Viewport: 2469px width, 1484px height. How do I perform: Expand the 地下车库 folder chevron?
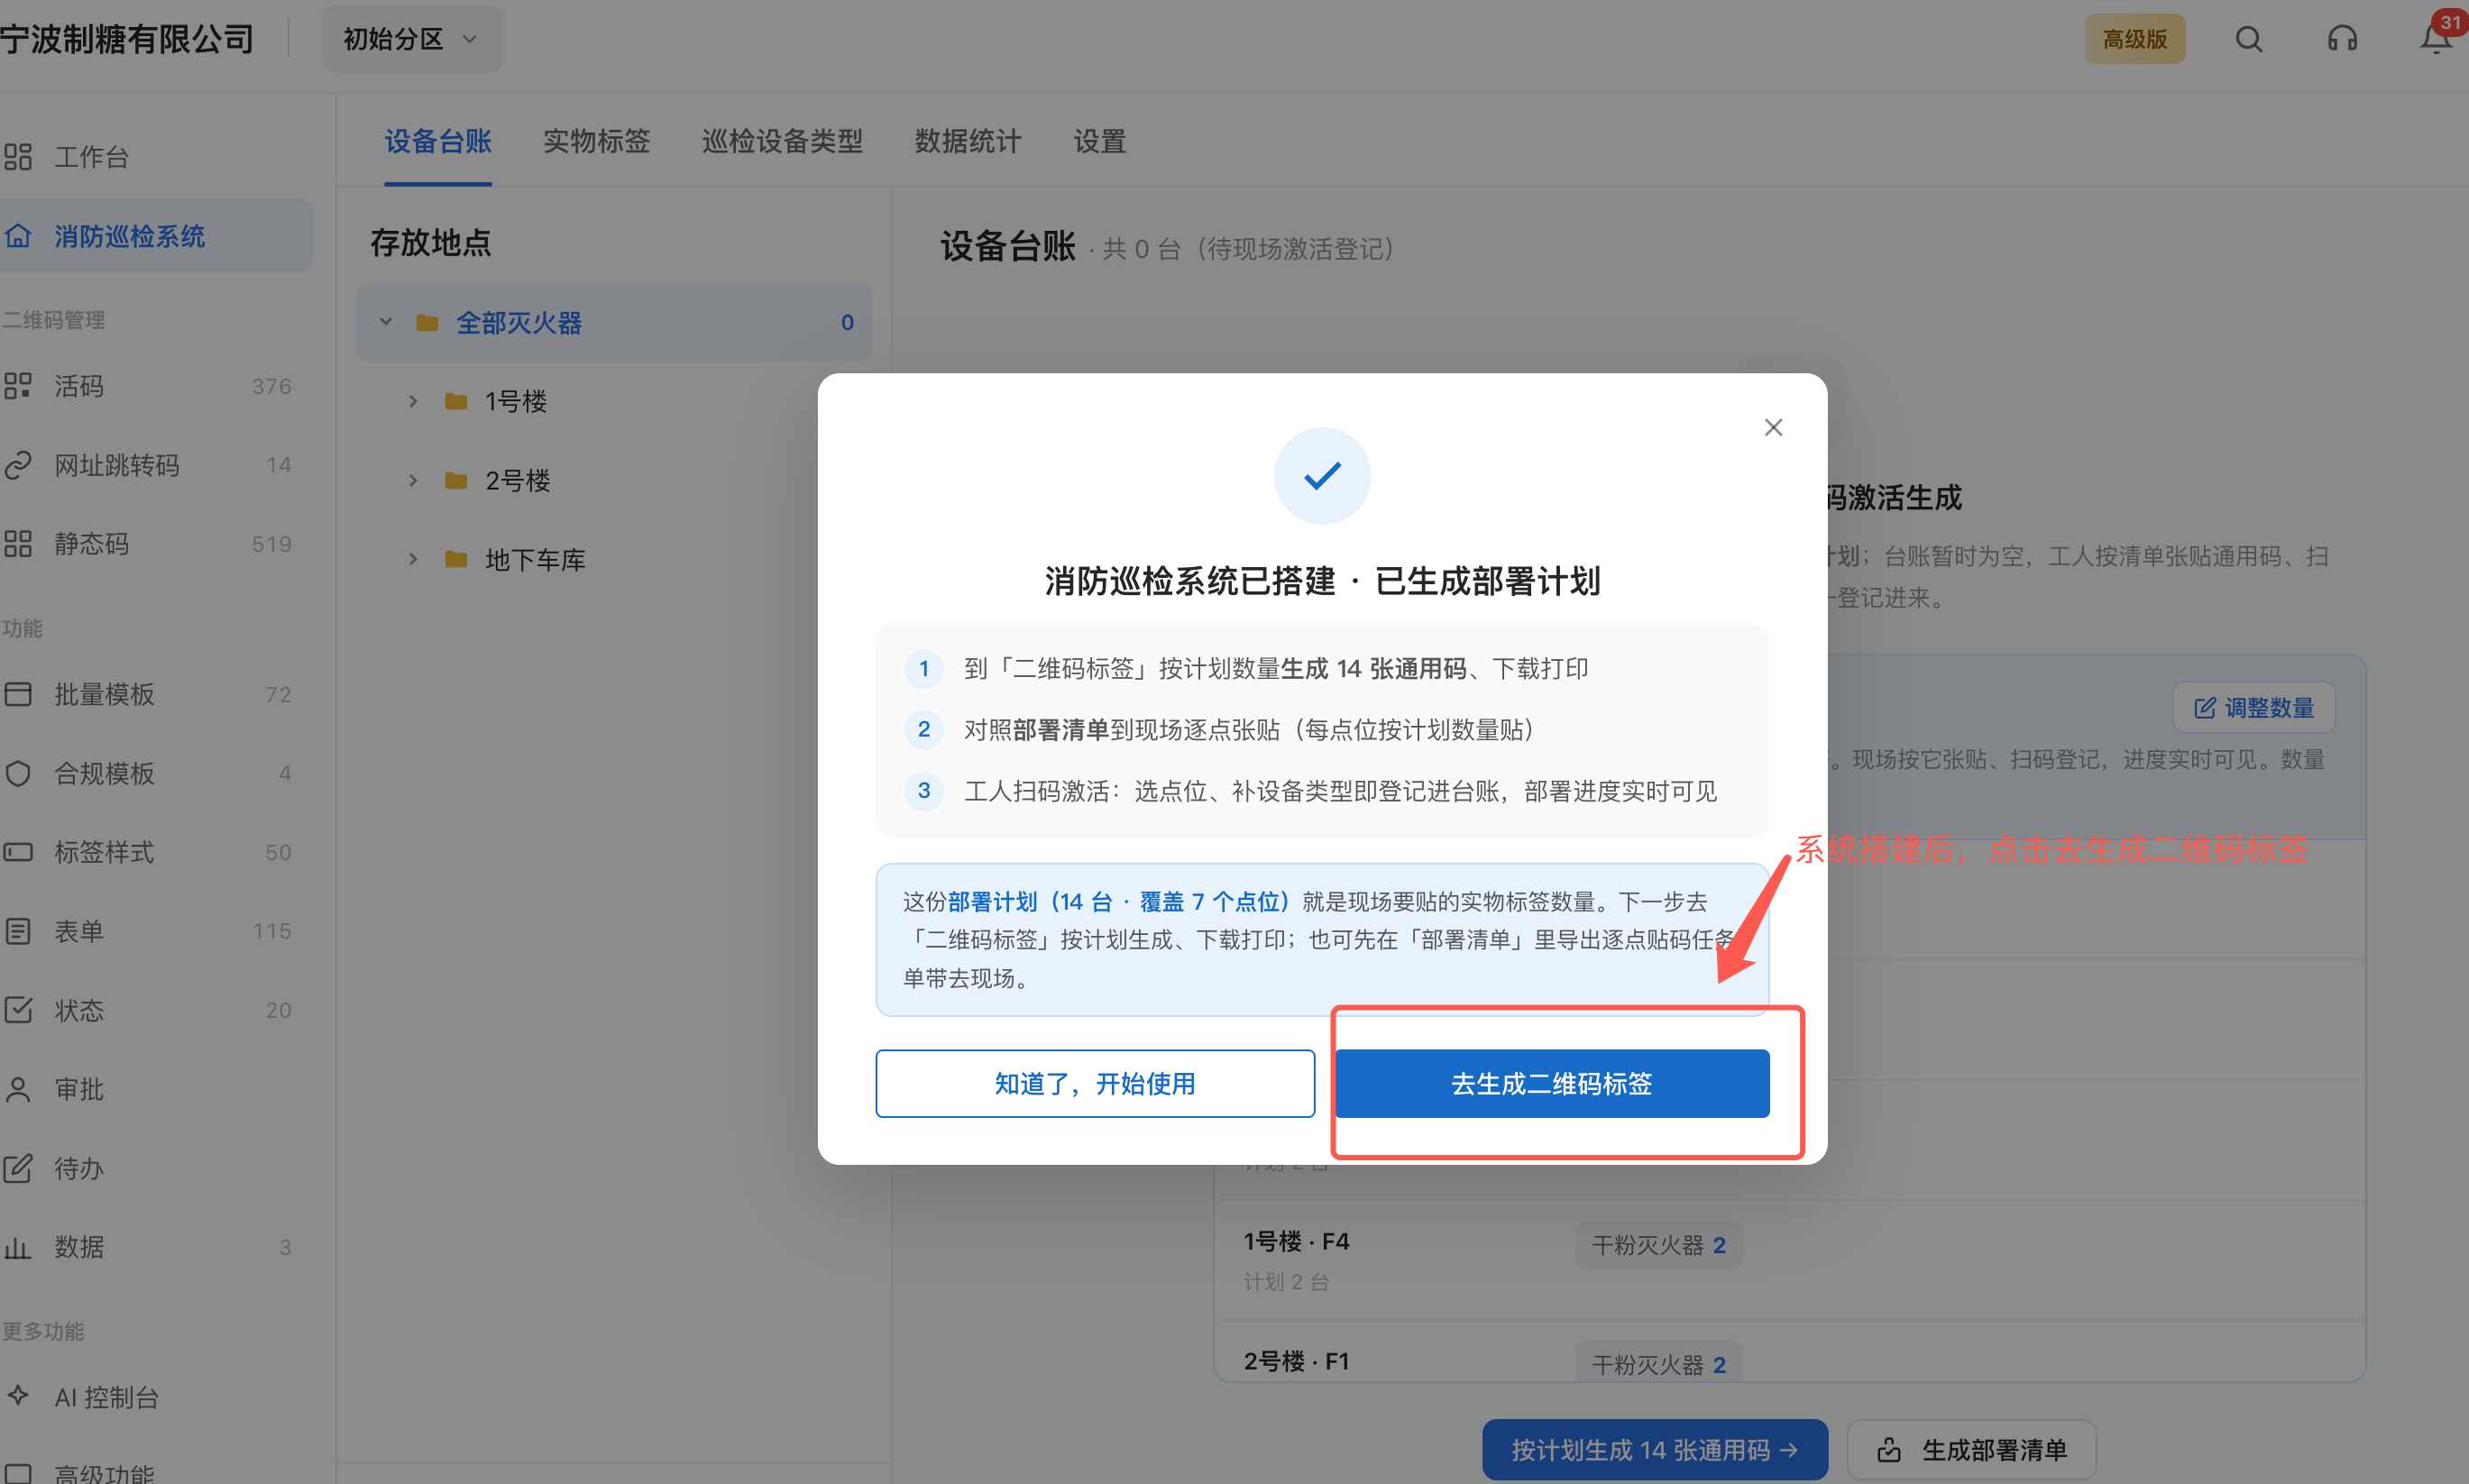413,559
